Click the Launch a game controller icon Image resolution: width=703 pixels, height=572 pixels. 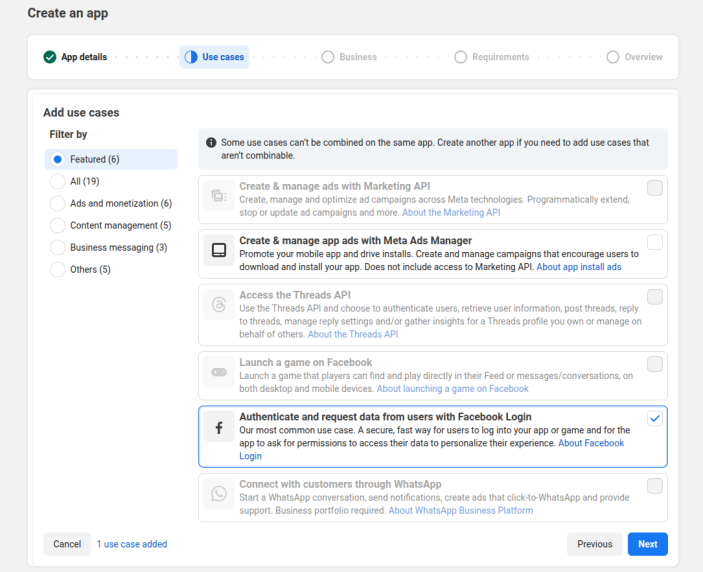tap(219, 374)
